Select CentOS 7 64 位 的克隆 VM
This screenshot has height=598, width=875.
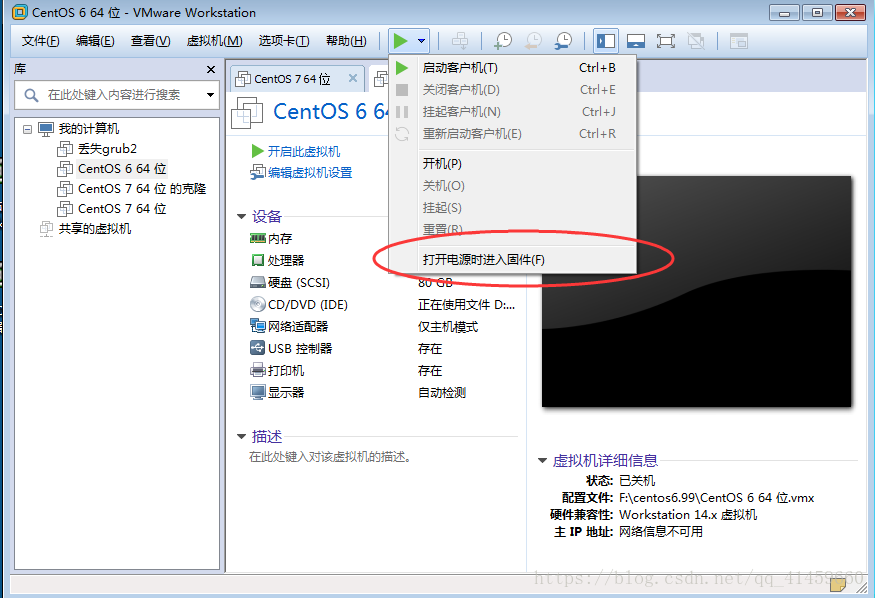pyautogui.click(x=142, y=189)
